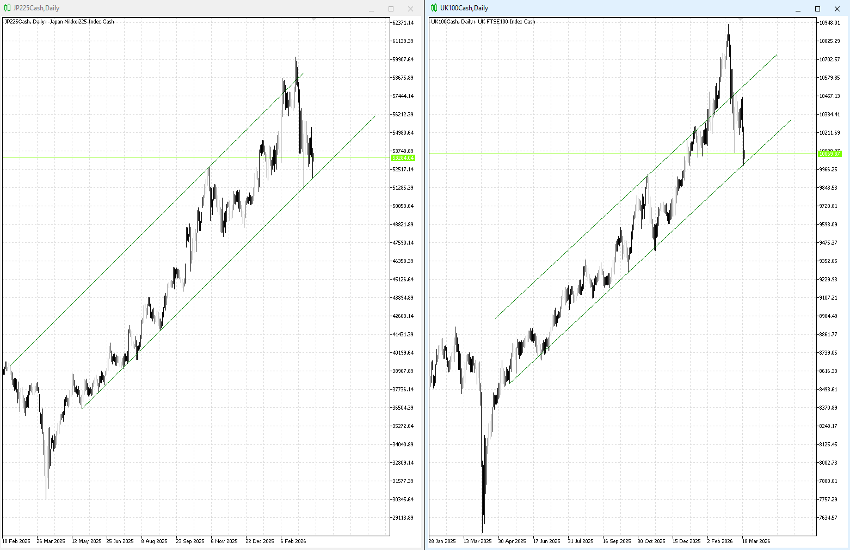Click the green current price label on UK100 chart
The width and height of the screenshot is (850, 550).
pyautogui.click(x=829, y=154)
